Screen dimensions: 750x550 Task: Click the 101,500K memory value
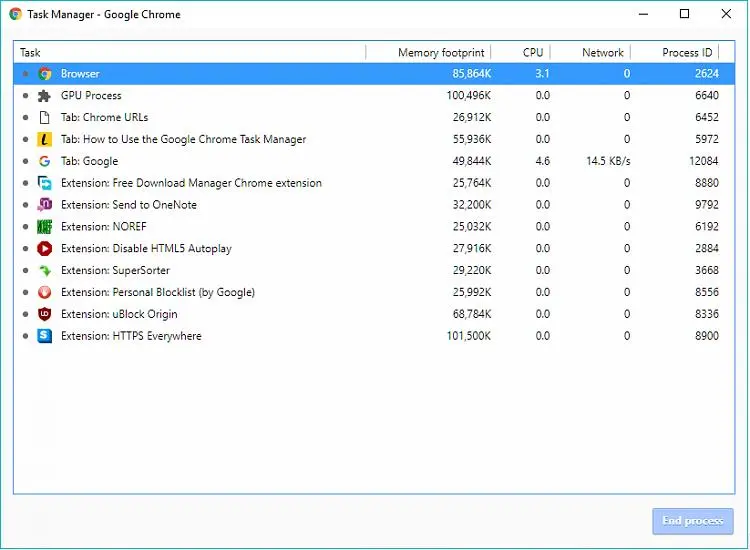click(469, 336)
